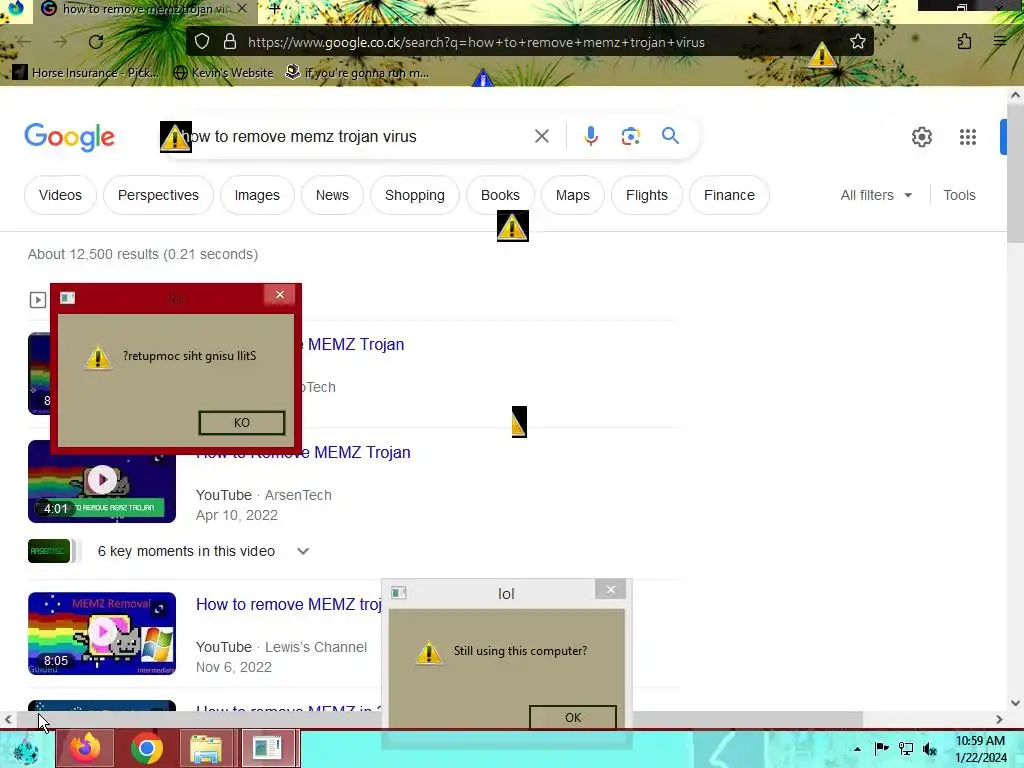Open Chrome from the taskbar

pyautogui.click(x=146, y=748)
